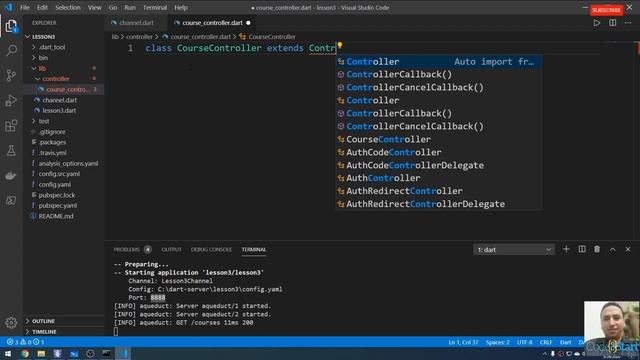Open the Extensions view
This screenshot has width=640, height=360.
11,126
